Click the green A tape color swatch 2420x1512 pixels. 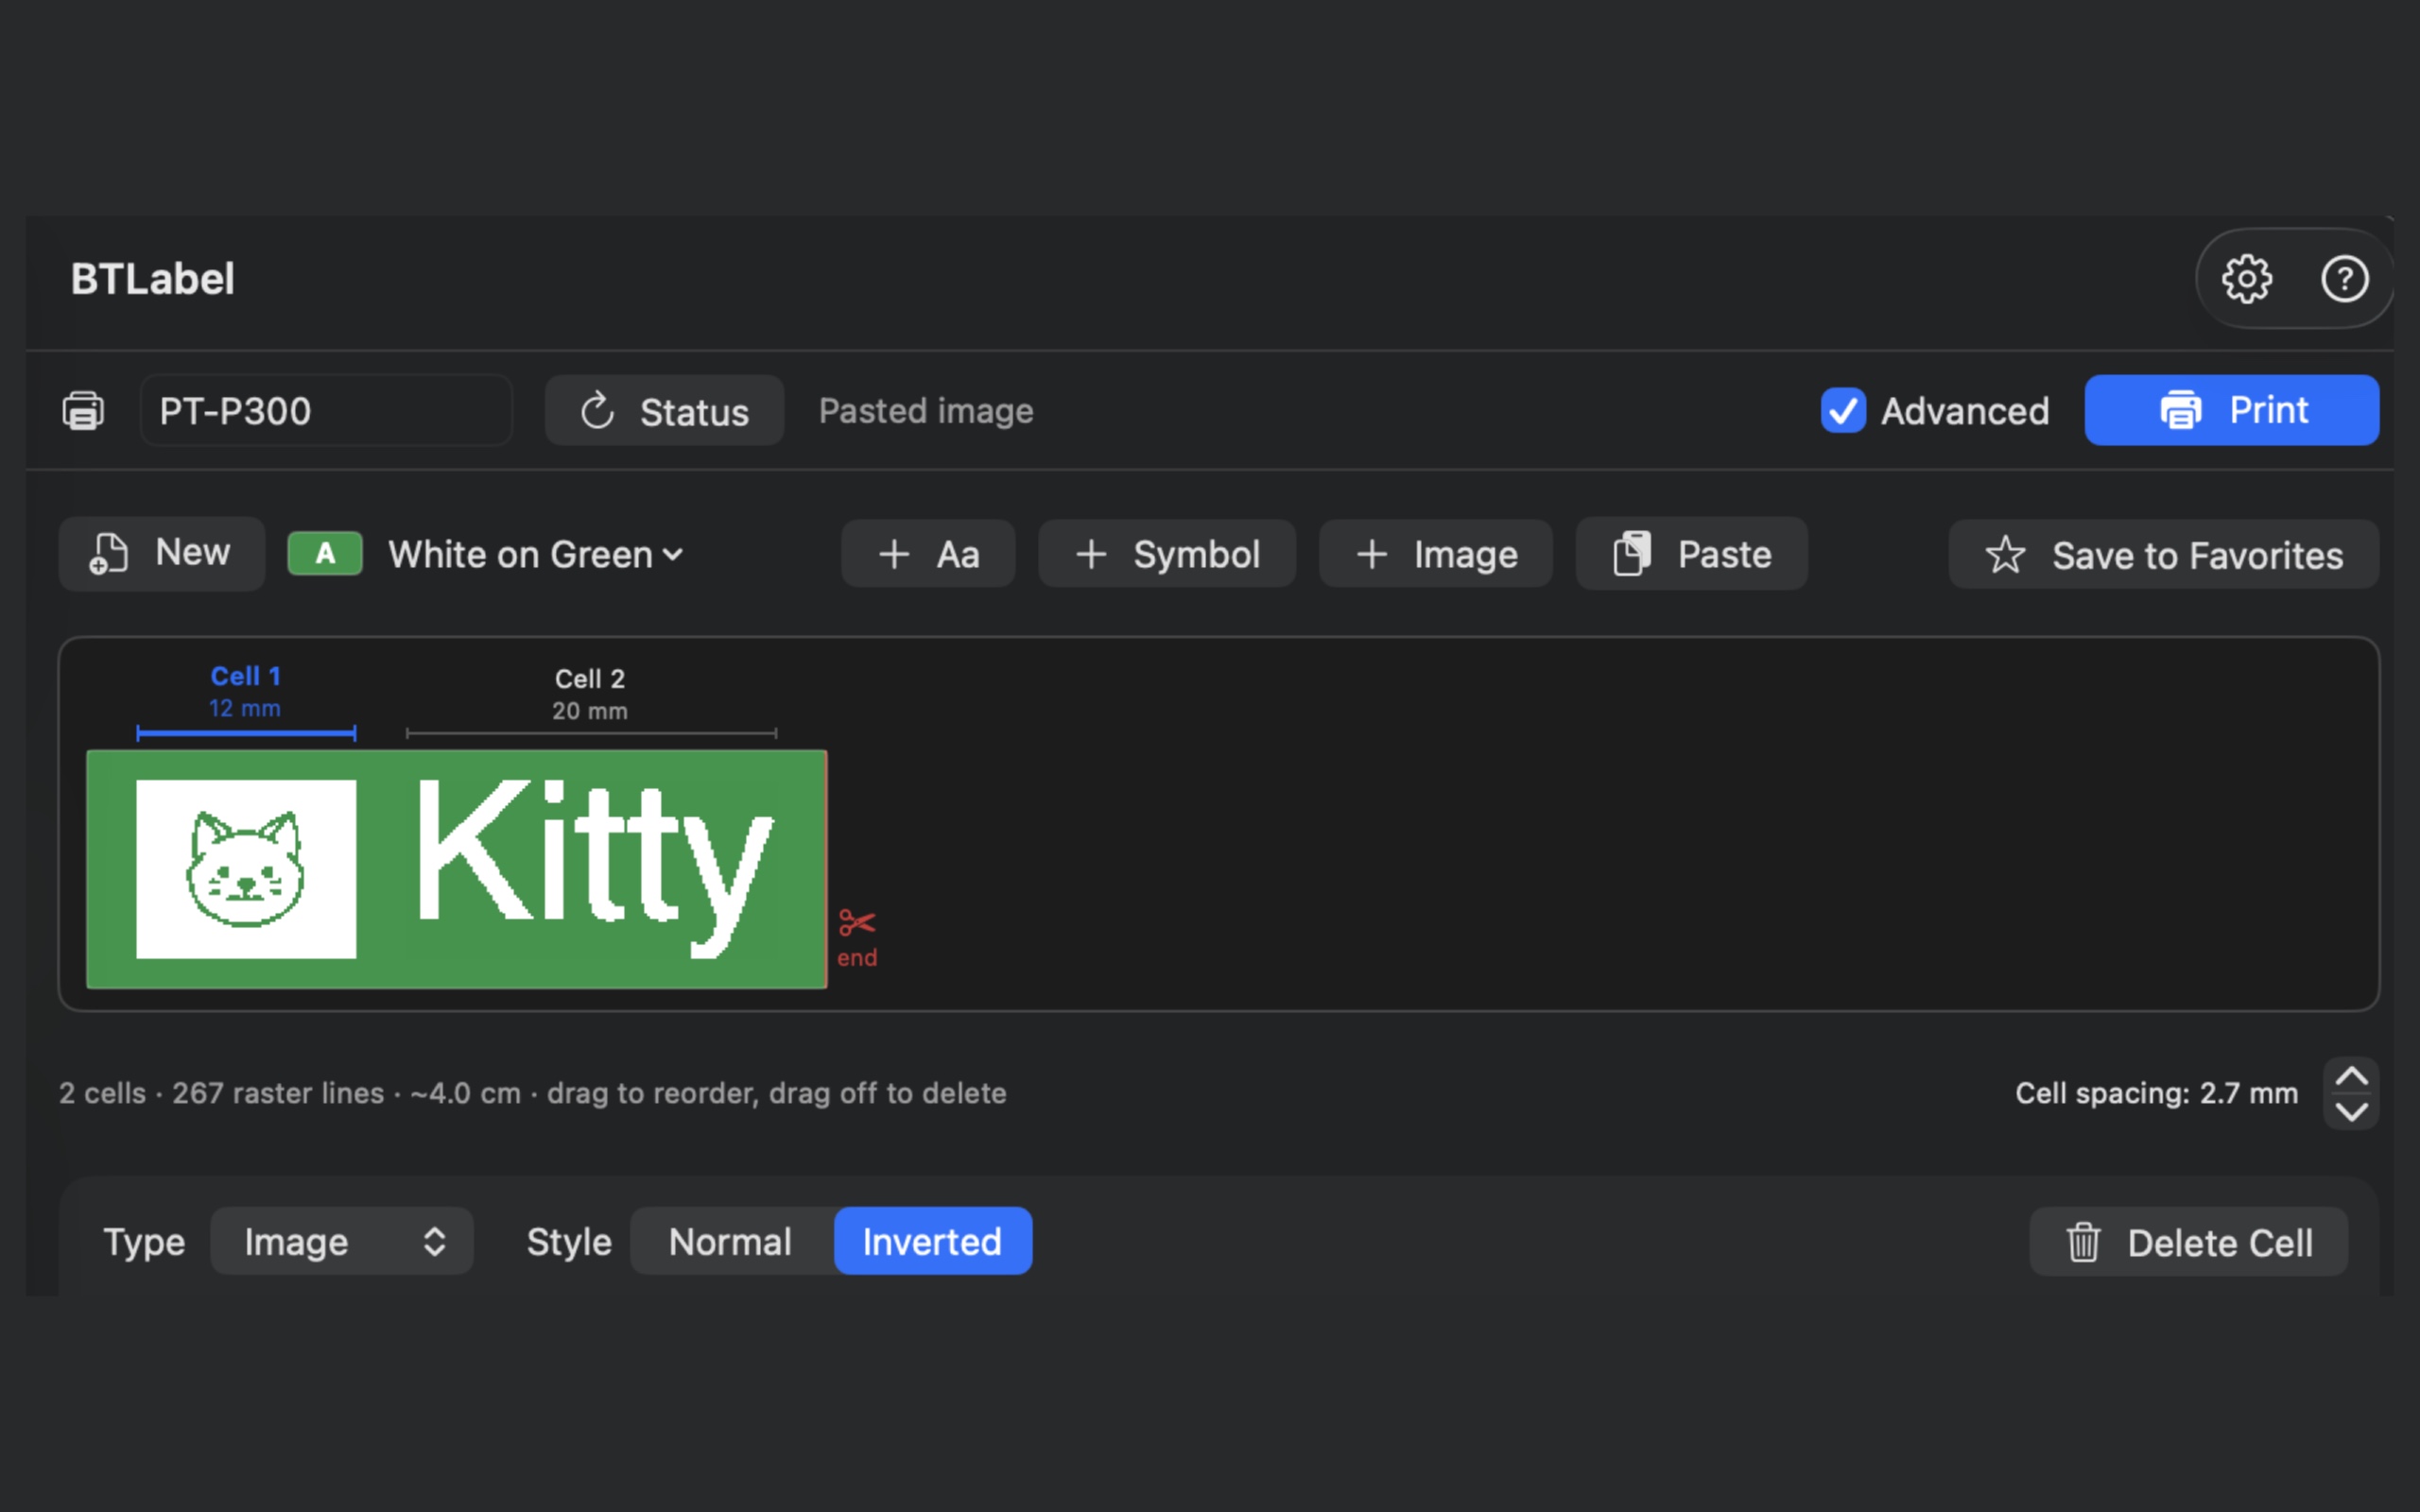[x=325, y=554]
